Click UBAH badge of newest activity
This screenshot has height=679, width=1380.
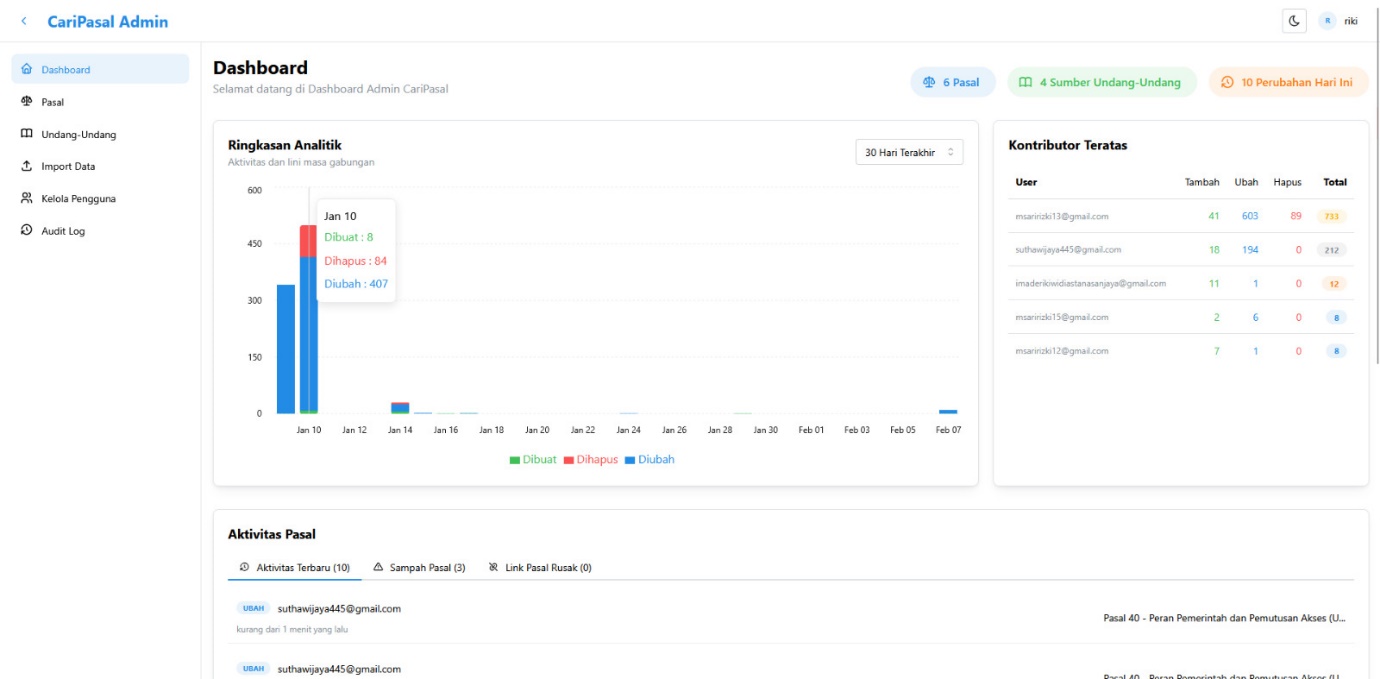coord(253,608)
